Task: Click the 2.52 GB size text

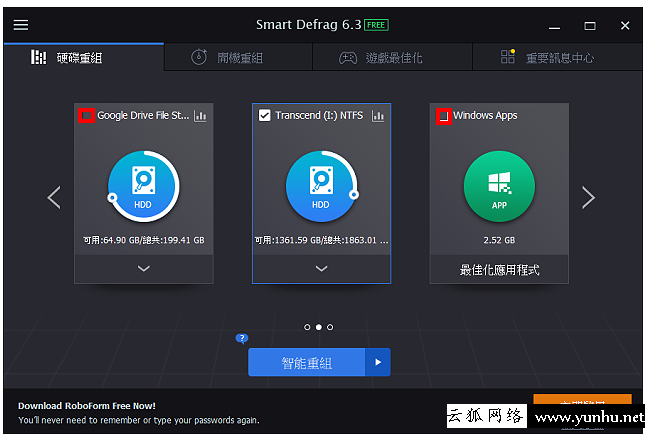Action: pyautogui.click(x=499, y=240)
